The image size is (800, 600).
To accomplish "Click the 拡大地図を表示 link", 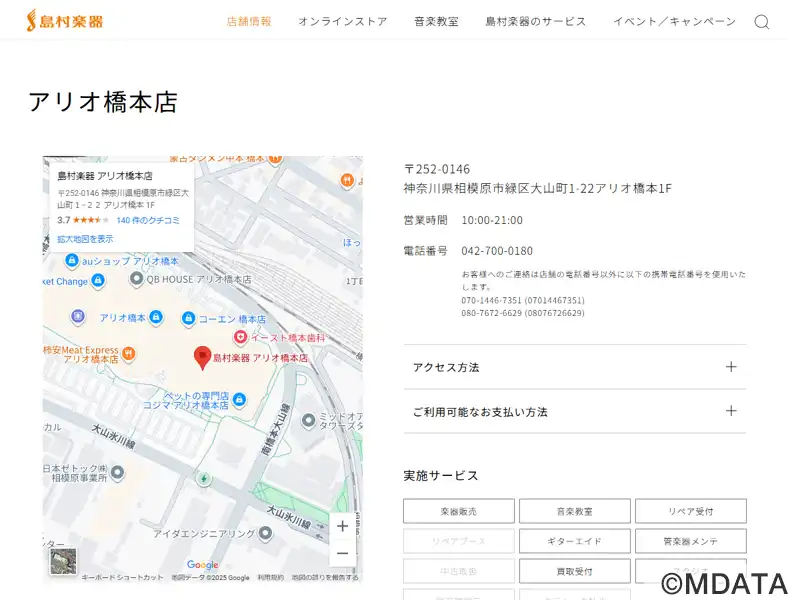I will click(x=85, y=239).
